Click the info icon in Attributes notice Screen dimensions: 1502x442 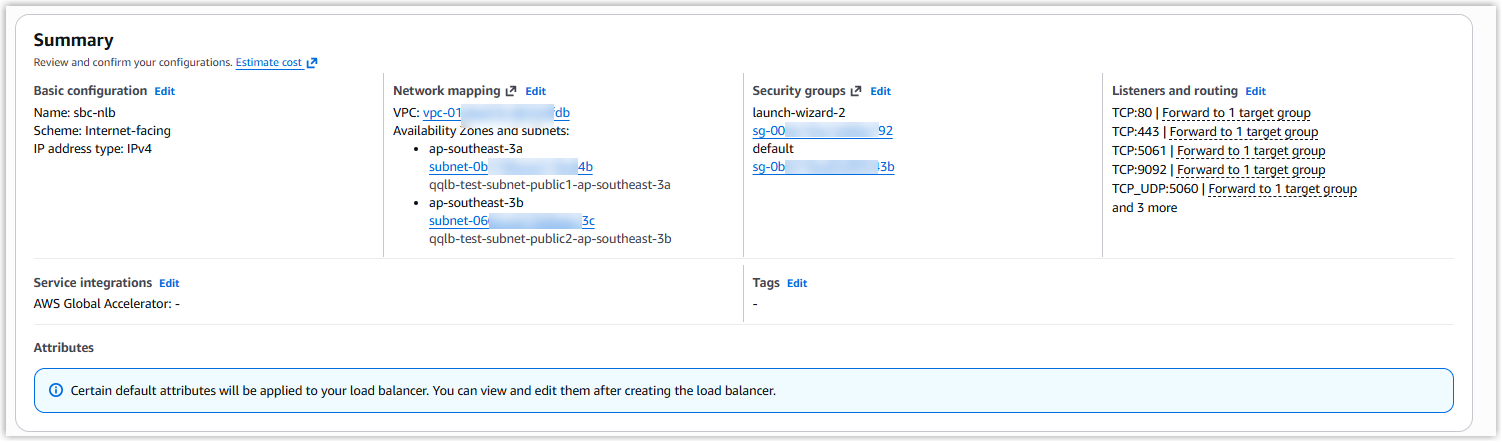56,390
